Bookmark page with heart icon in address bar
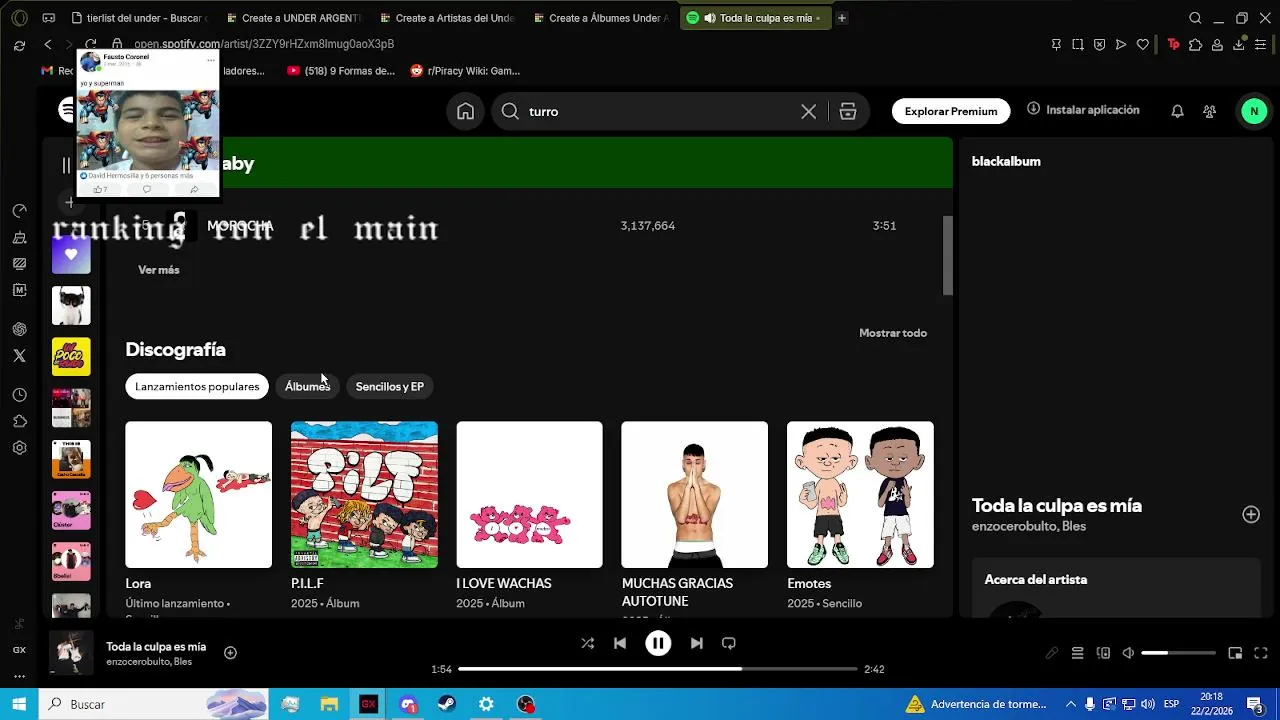 click(1143, 44)
